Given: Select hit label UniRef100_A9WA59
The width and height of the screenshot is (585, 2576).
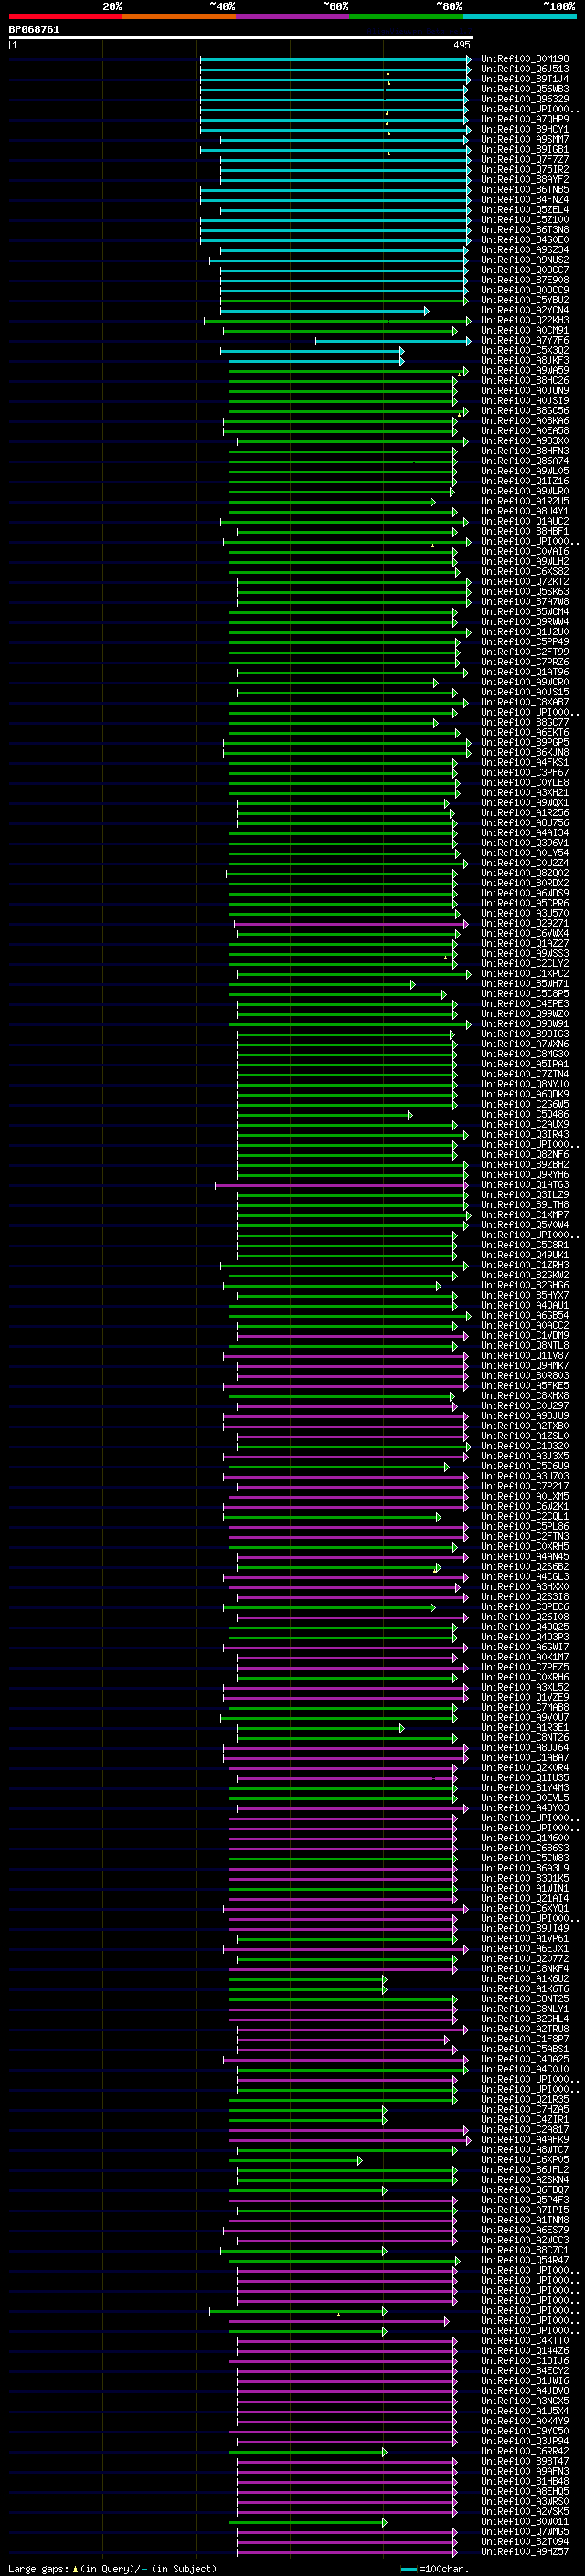Looking at the screenshot, I should [x=525, y=370].
